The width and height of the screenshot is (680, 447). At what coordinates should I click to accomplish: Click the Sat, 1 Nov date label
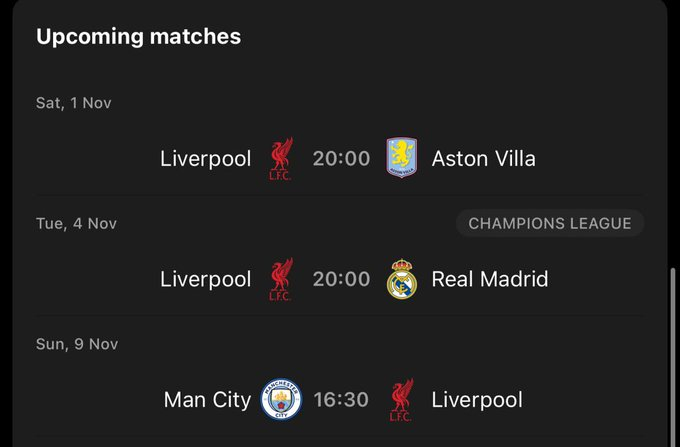(72, 103)
